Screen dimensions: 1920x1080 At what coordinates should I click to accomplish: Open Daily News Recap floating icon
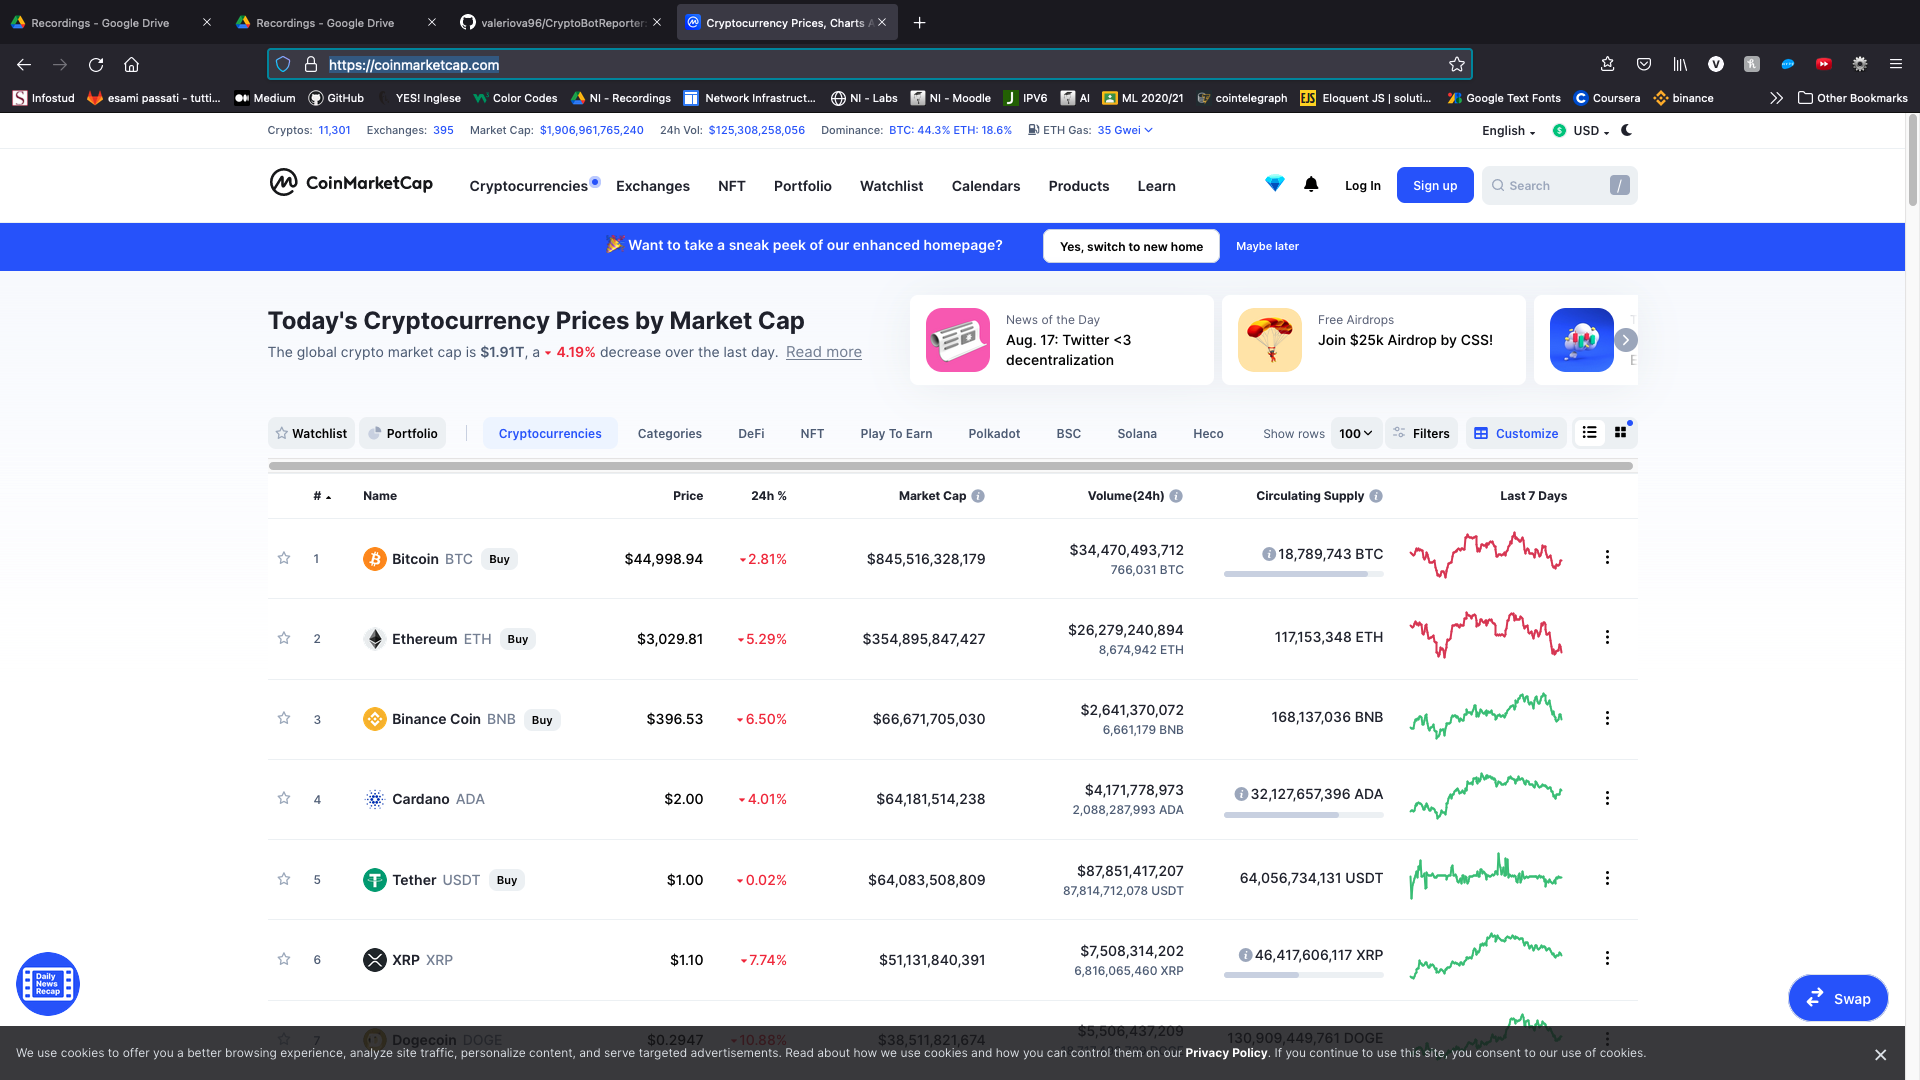click(48, 984)
